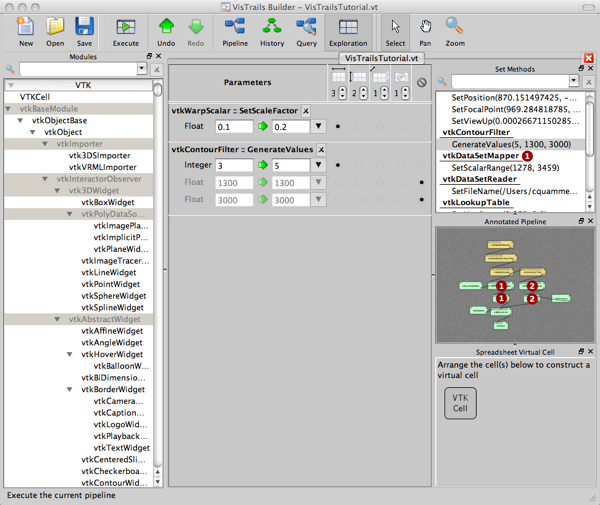Screen dimensions: 600x505
Task: Open SetScaleFactor Float interpolation dropdown
Action: click(x=318, y=126)
